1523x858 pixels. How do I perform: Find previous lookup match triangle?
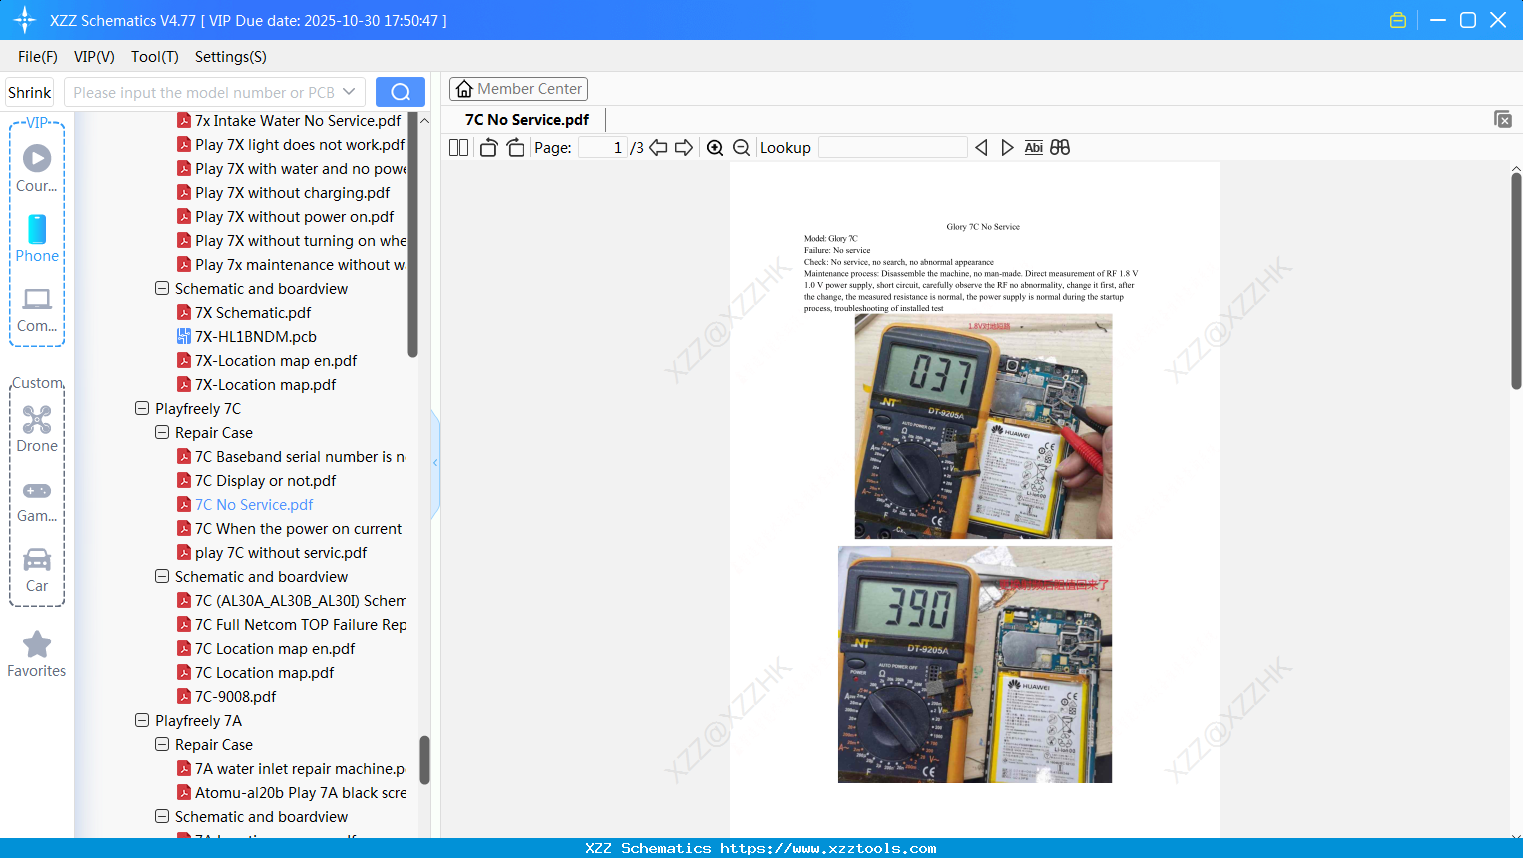pos(981,148)
